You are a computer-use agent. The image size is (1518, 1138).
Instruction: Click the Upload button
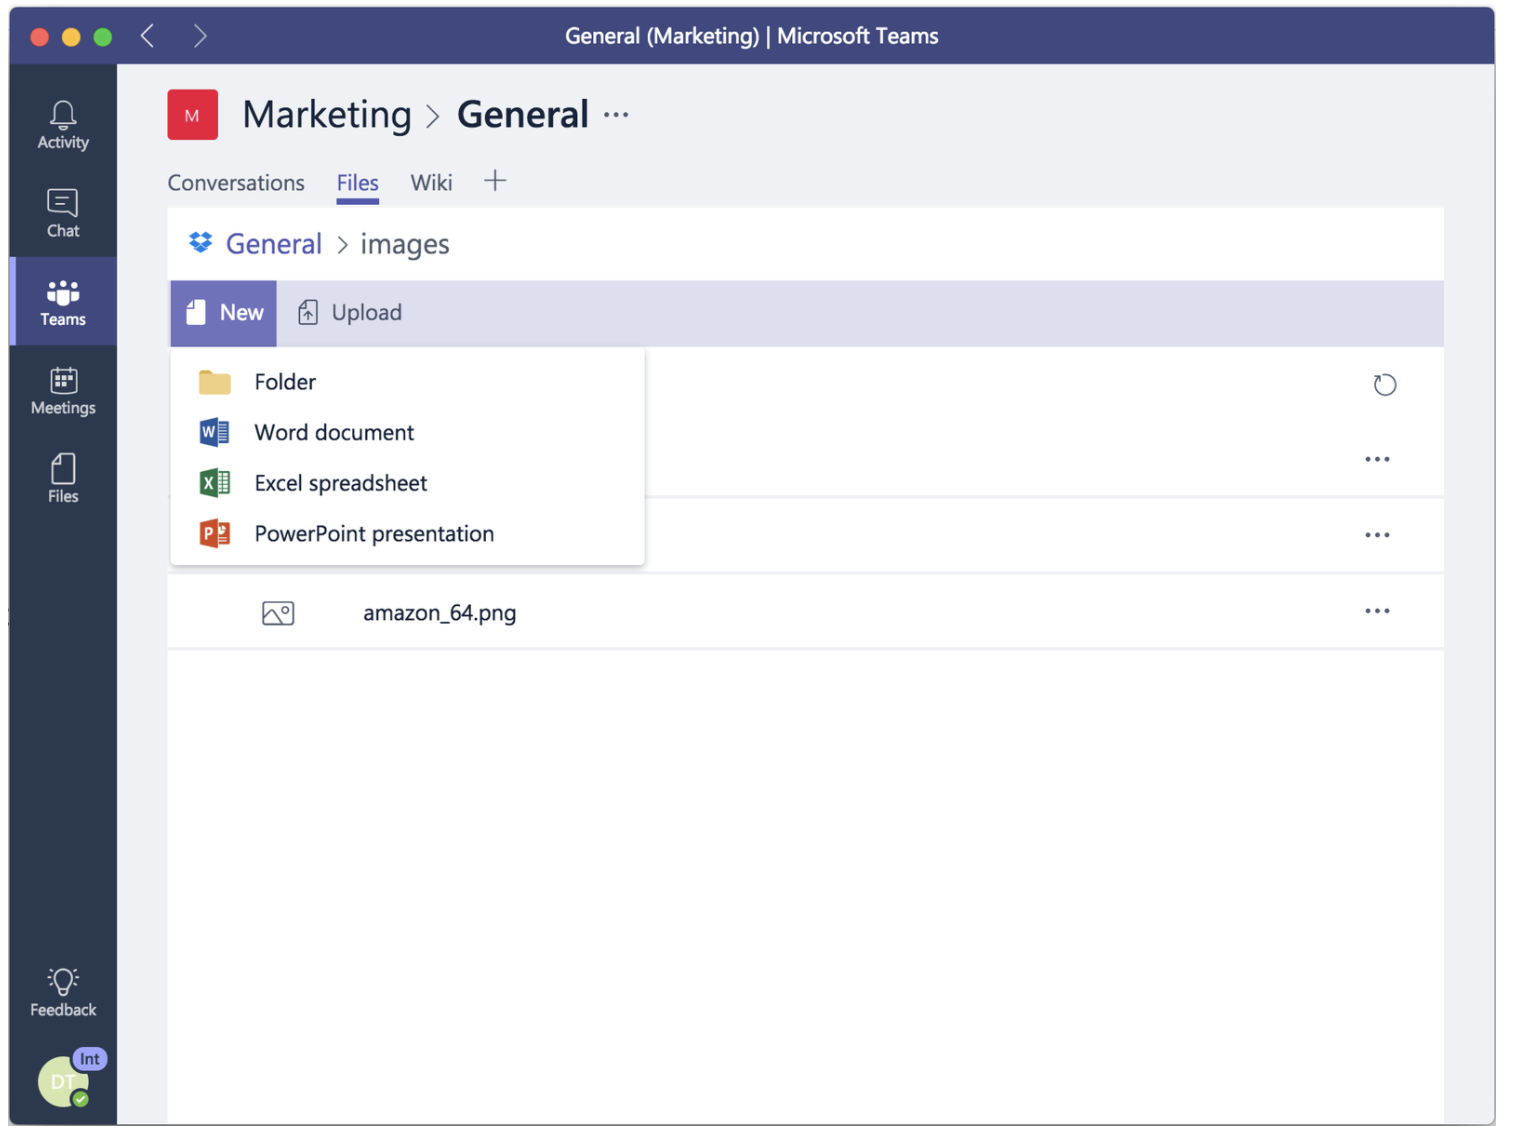[x=350, y=313]
